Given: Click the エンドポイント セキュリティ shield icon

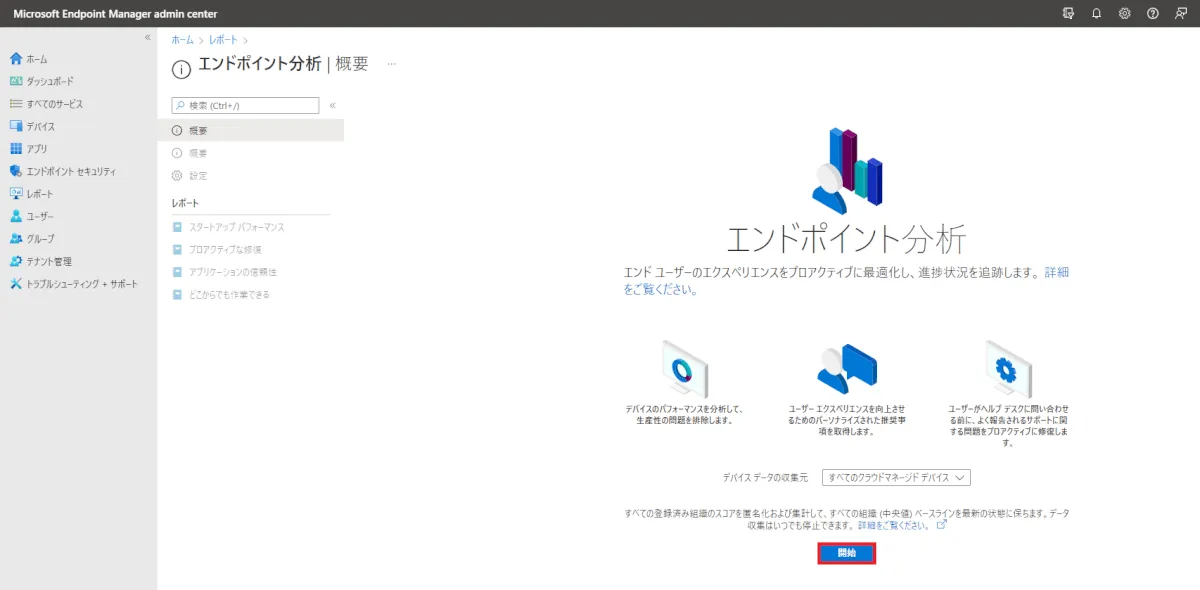Looking at the screenshot, I should (x=16, y=171).
